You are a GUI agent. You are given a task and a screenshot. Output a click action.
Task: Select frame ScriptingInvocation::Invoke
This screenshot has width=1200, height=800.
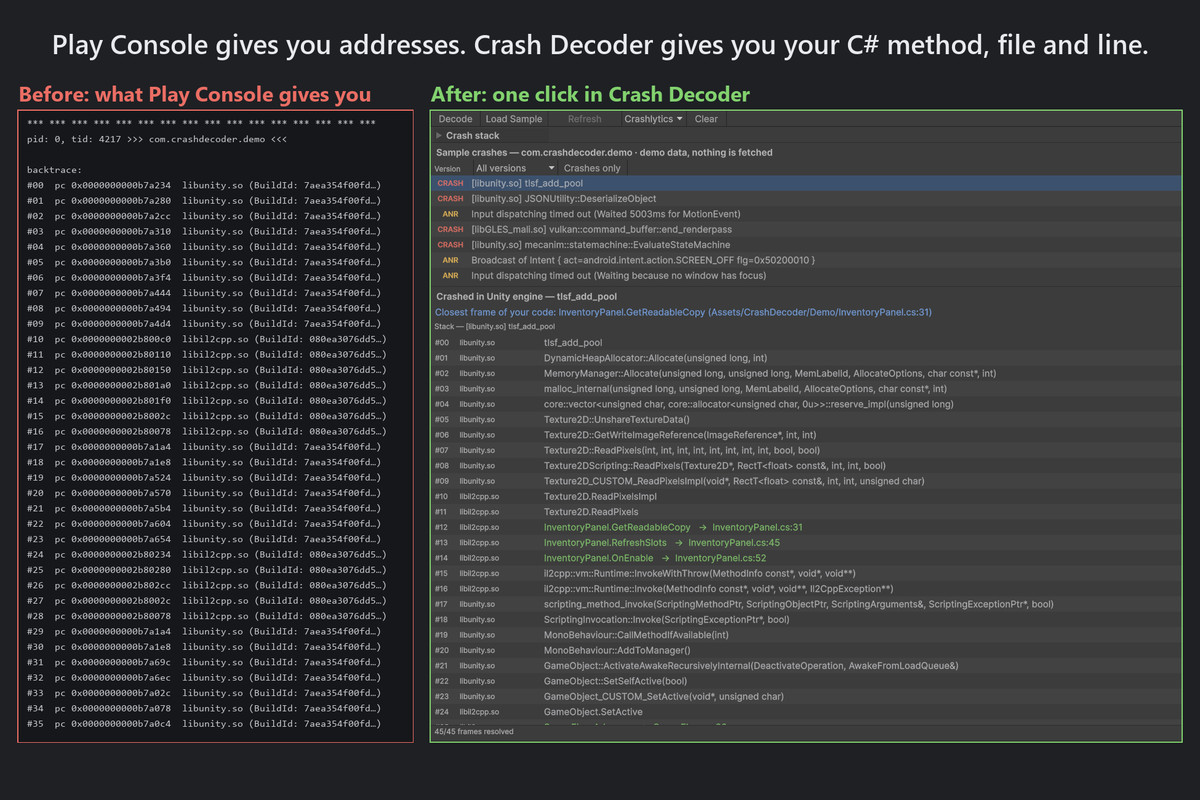tap(807, 619)
